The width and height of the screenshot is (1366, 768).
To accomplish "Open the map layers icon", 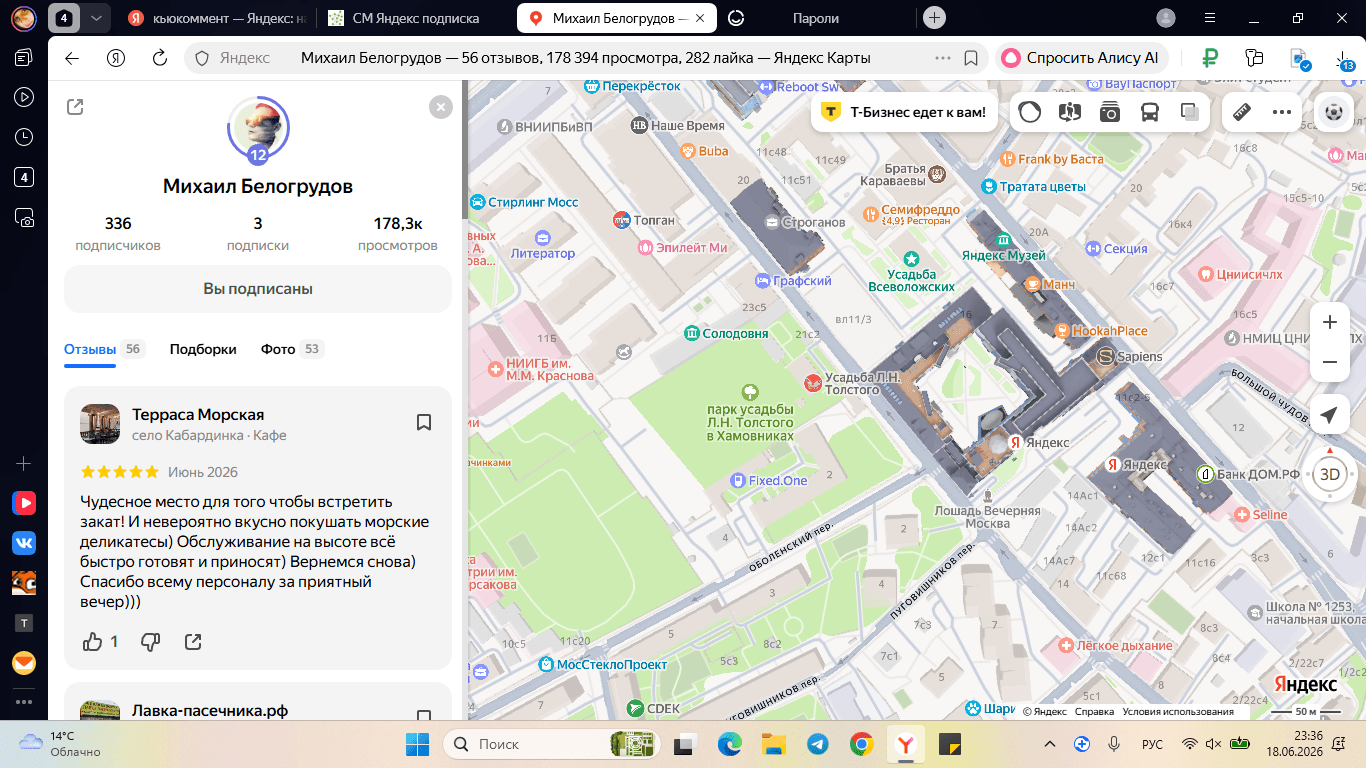I will [1190, 112].
